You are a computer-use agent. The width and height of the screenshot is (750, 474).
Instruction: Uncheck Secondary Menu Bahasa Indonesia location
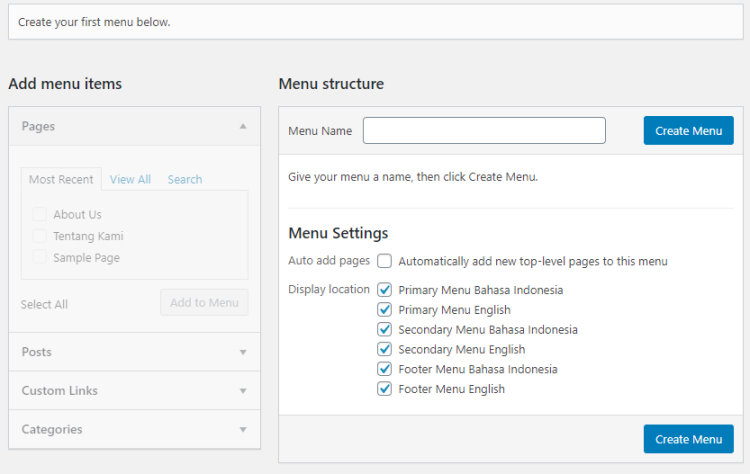click(384, 330)
